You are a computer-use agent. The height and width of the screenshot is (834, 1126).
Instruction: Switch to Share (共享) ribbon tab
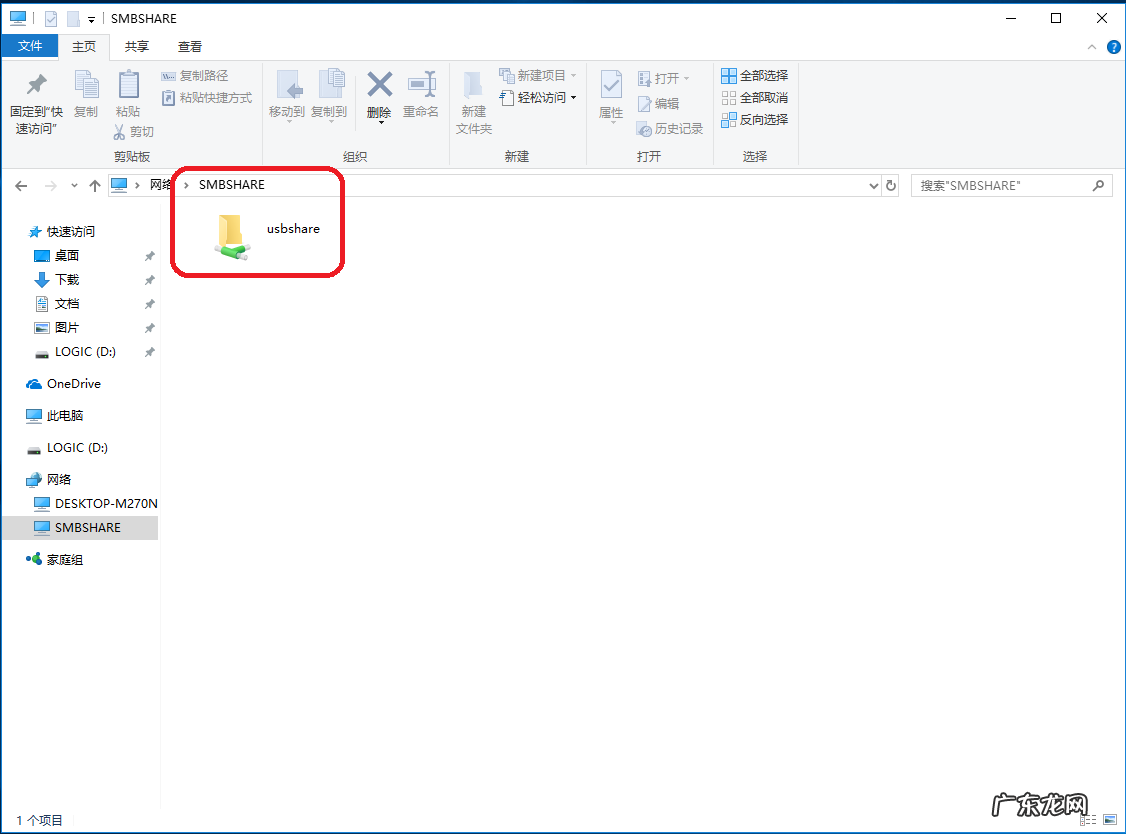pyautogui.click(x=136, y=47)
